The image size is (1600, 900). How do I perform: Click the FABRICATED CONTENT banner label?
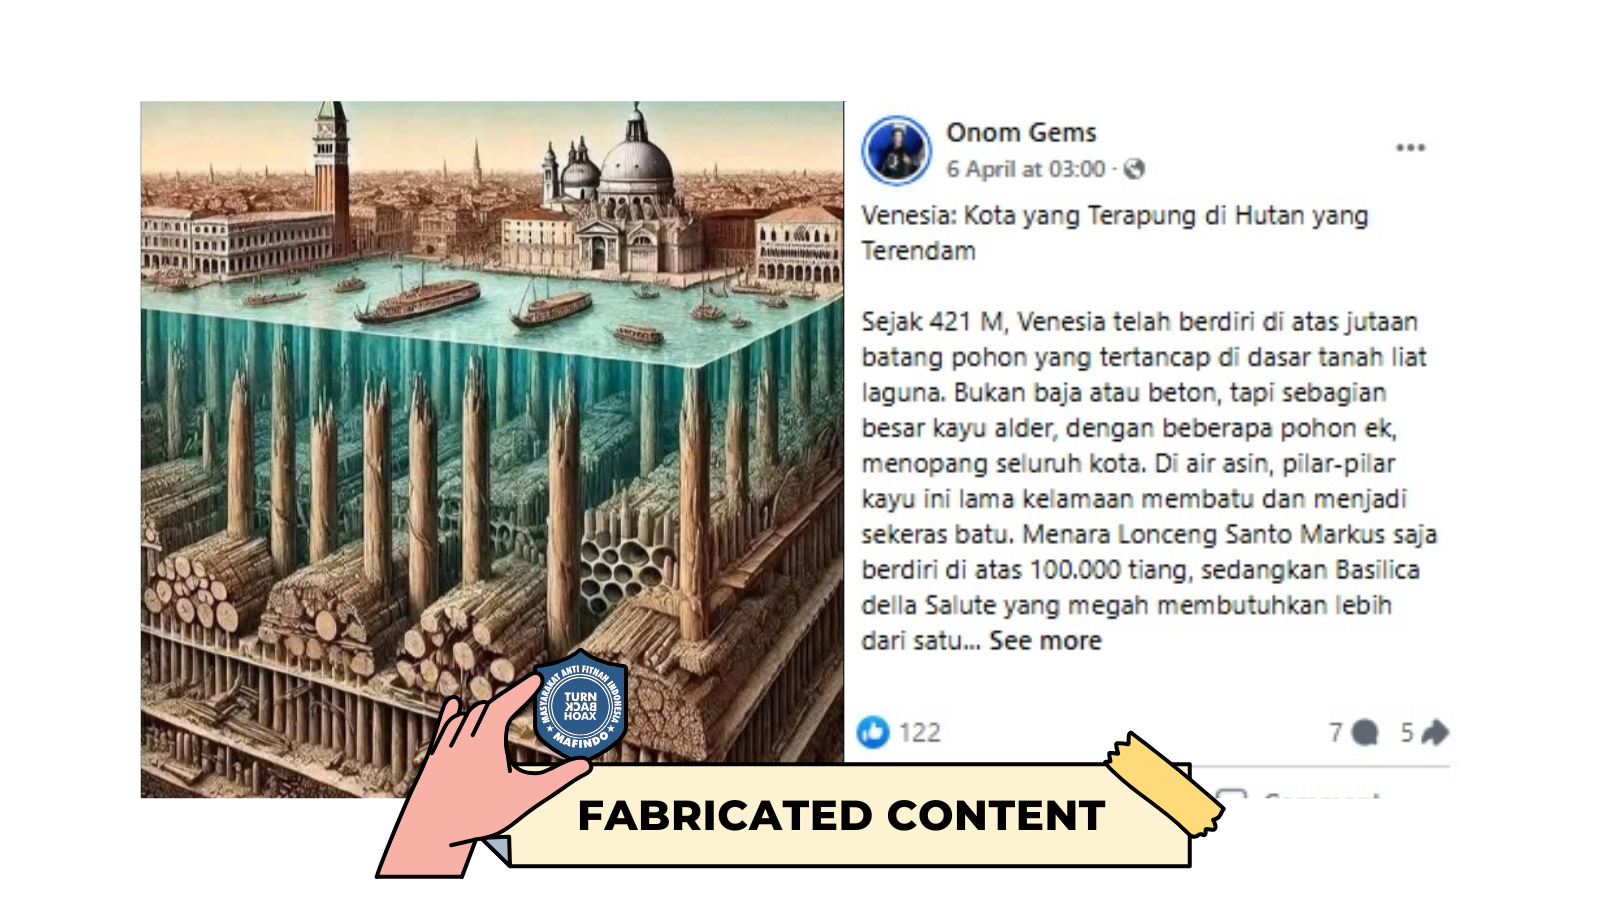[x=841, y=816]
